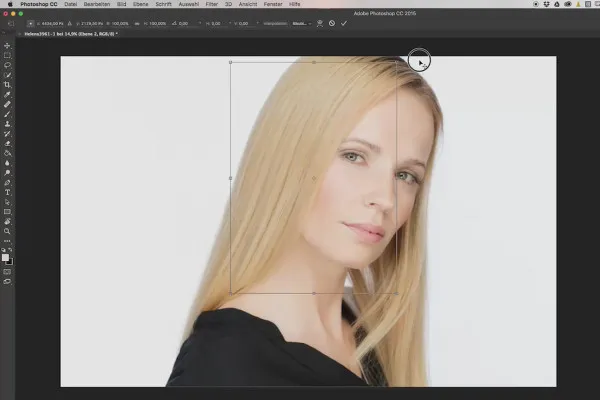600x400 pixels.
Task: Open the Edit Toolbar three-dots button
Action: tap(7, 241)
